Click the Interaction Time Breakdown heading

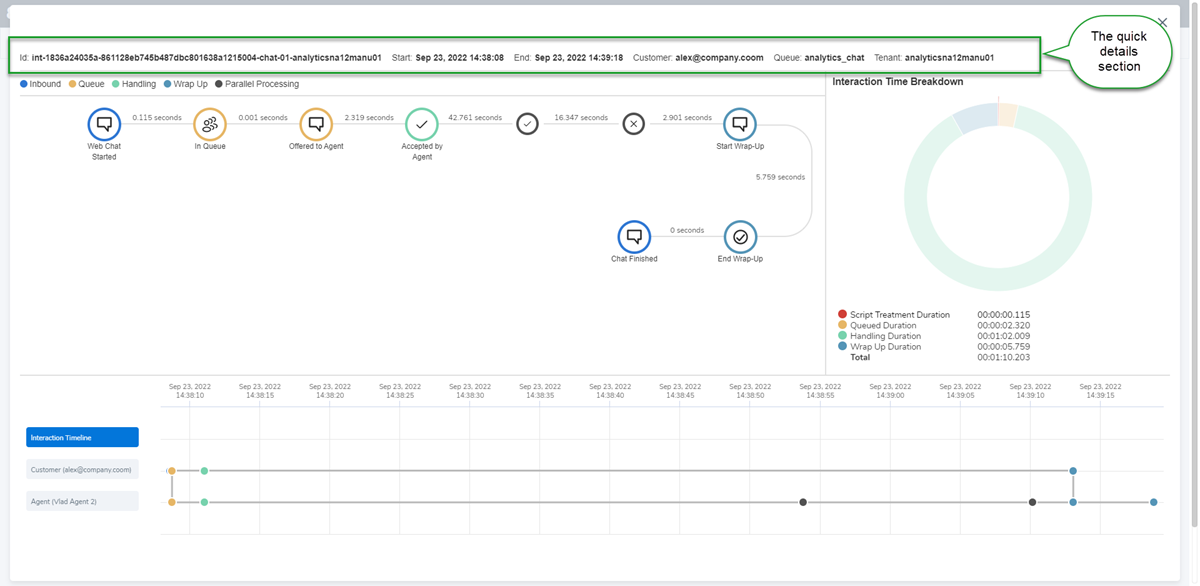click(898, 82)
